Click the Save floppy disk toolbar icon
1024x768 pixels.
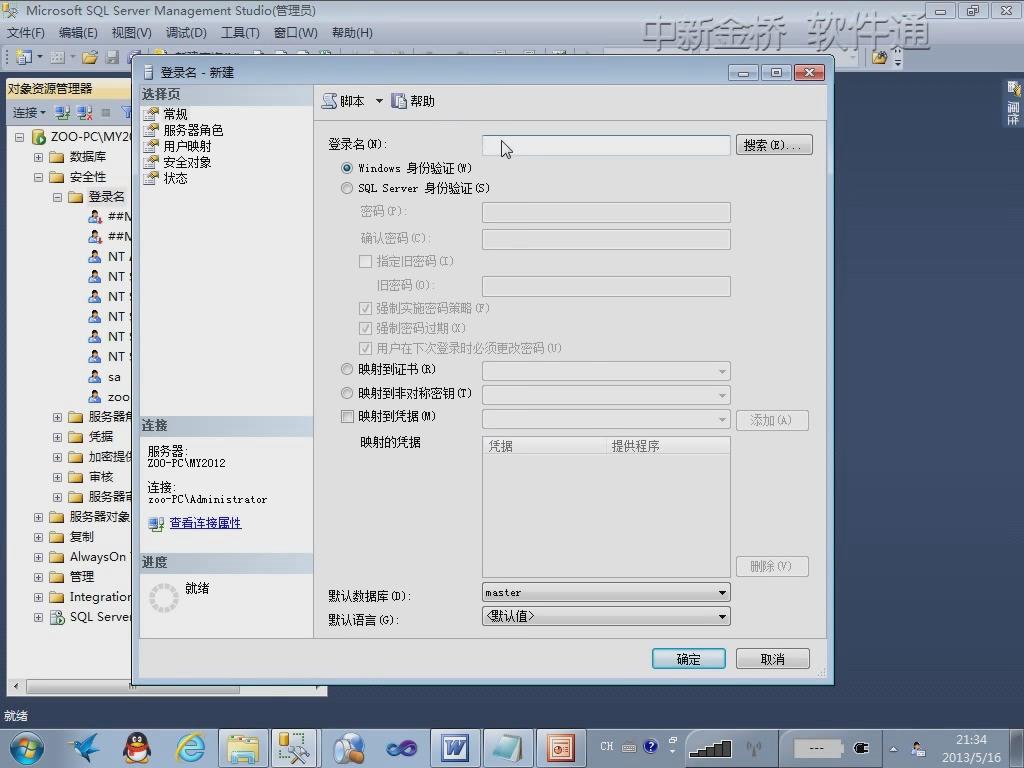tap(112, 57)
